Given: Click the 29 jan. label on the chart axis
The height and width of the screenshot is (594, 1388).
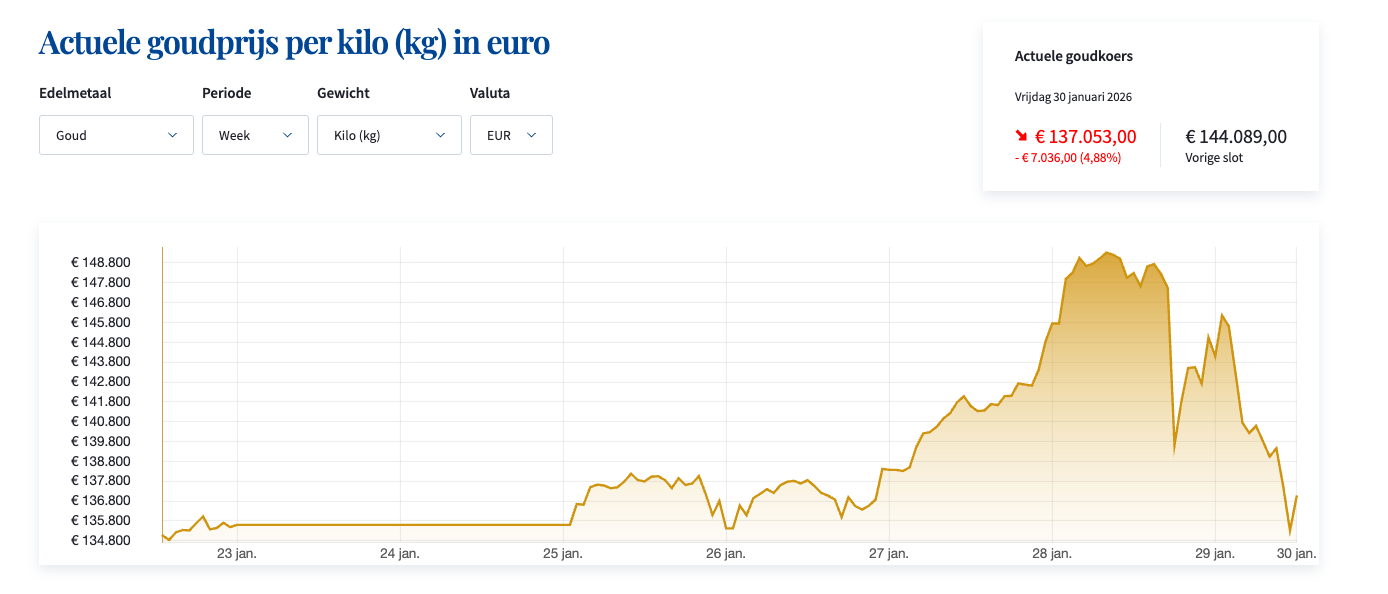Looking at the screenshot, I should (1216, 553).
